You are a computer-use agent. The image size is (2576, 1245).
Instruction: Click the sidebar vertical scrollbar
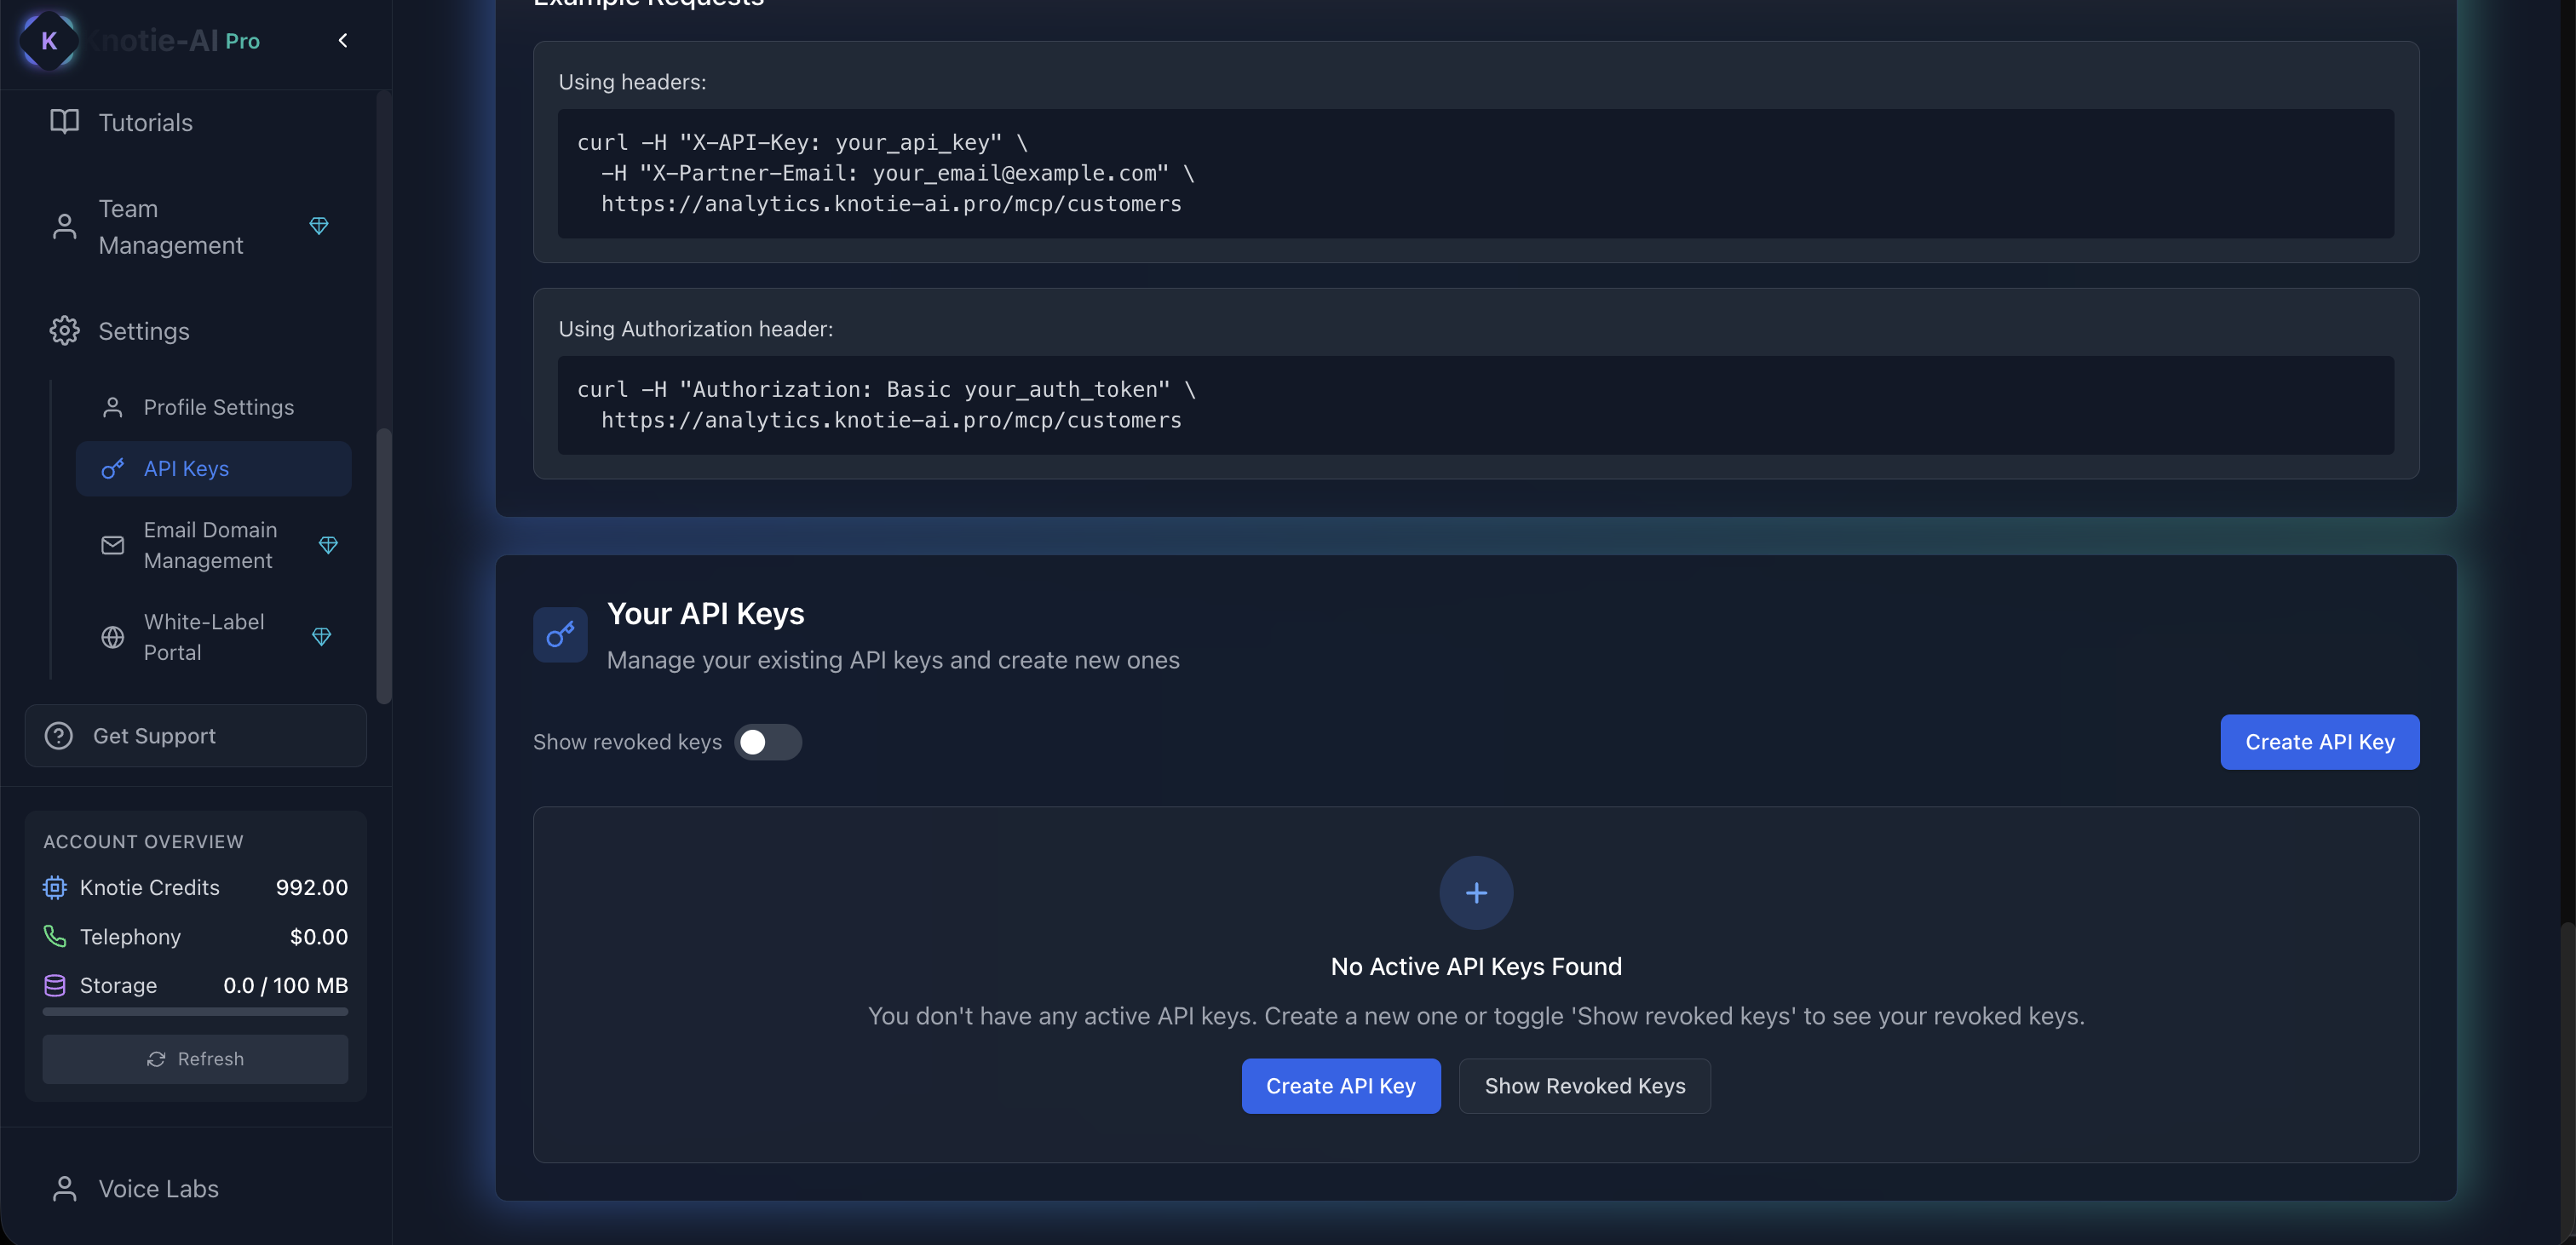pos(384,565)
